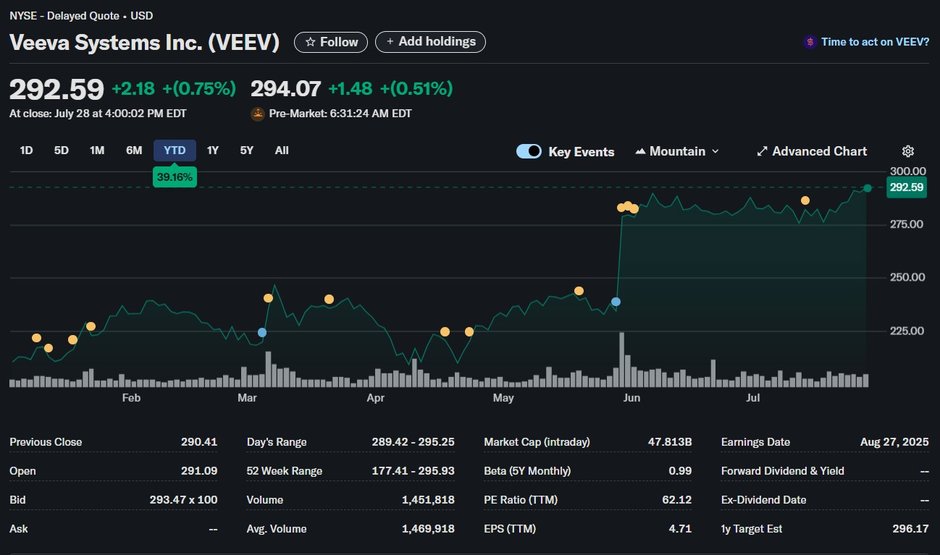The width and height of the screenshot is (940, 555).
Task: Click the Earnings Date value Aug 27, 2025
Action: pyautogui.click(x=894, y=442)
